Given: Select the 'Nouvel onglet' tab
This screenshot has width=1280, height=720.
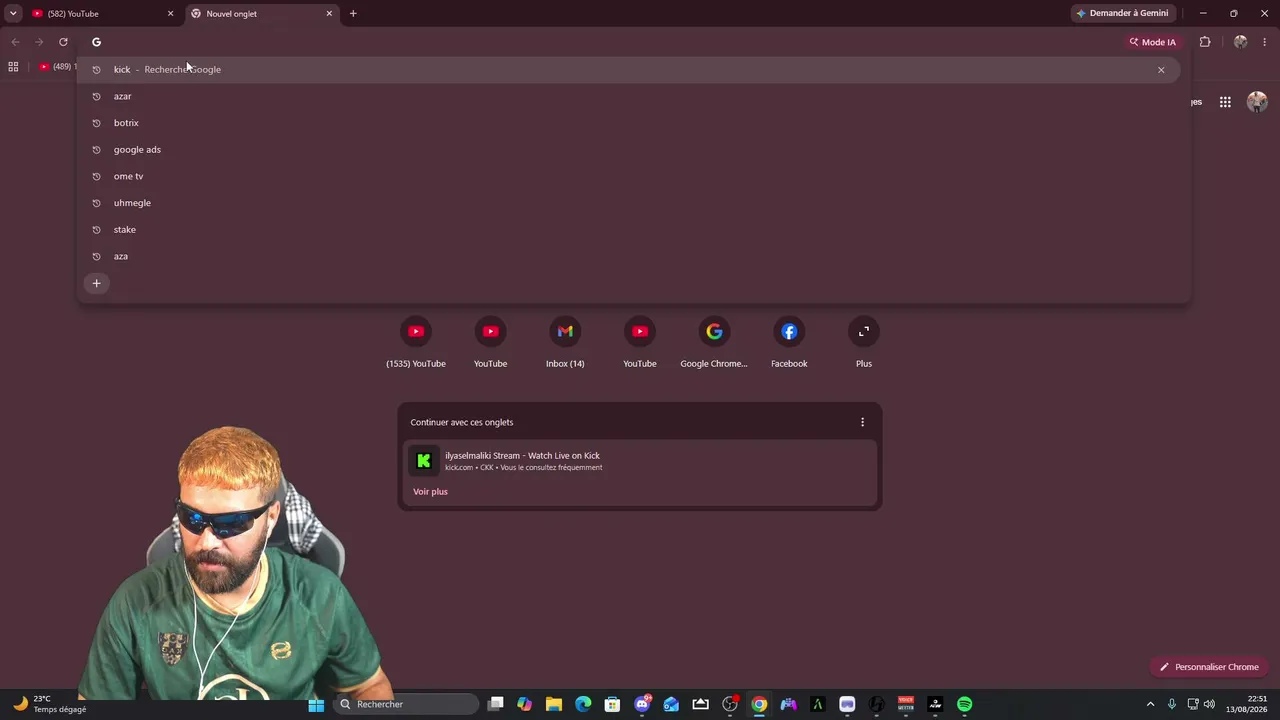Looking at the screenshot, I should [x=260, y=14].
